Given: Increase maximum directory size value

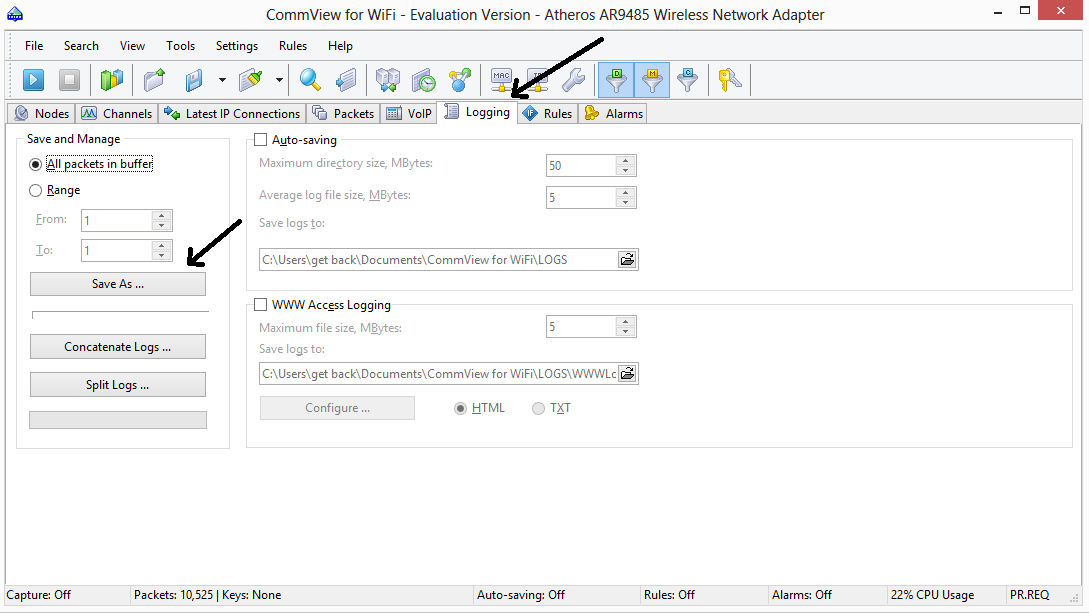Looking at the screenshot, I should [626, 161].
